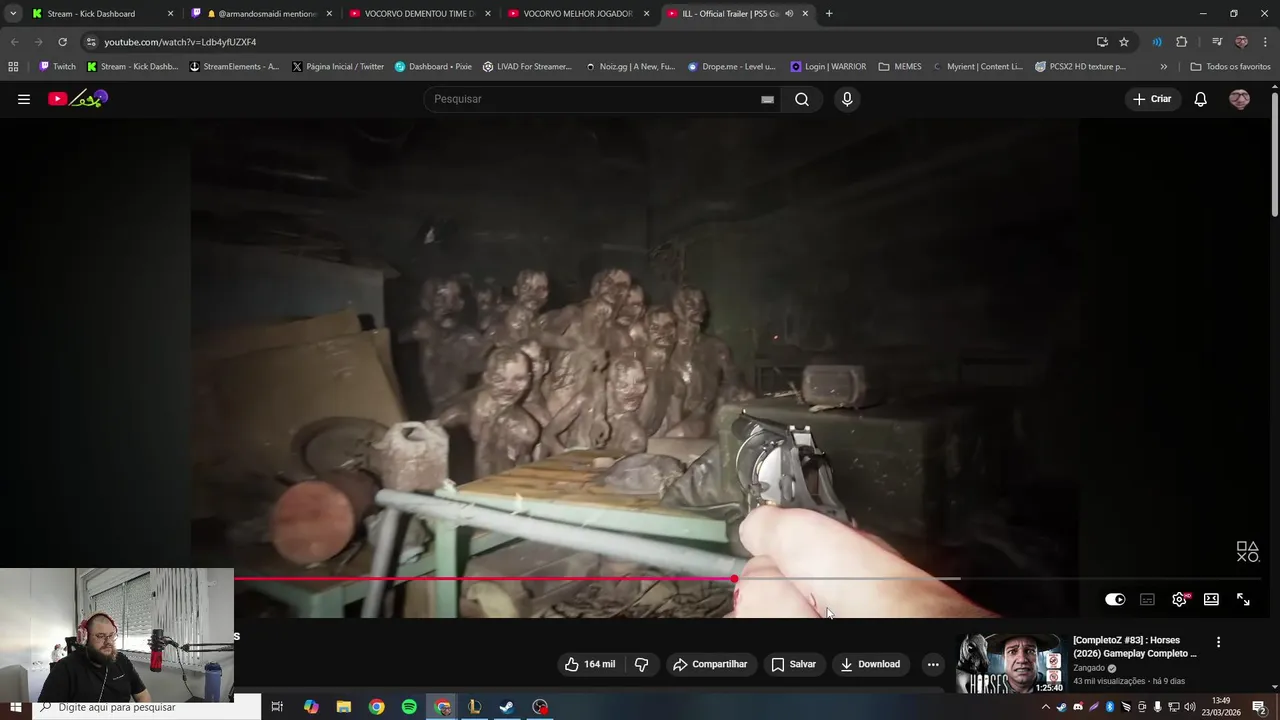Toggle autoplay switch in player
1280x720 pixels.
click(x=1115, y=599)
